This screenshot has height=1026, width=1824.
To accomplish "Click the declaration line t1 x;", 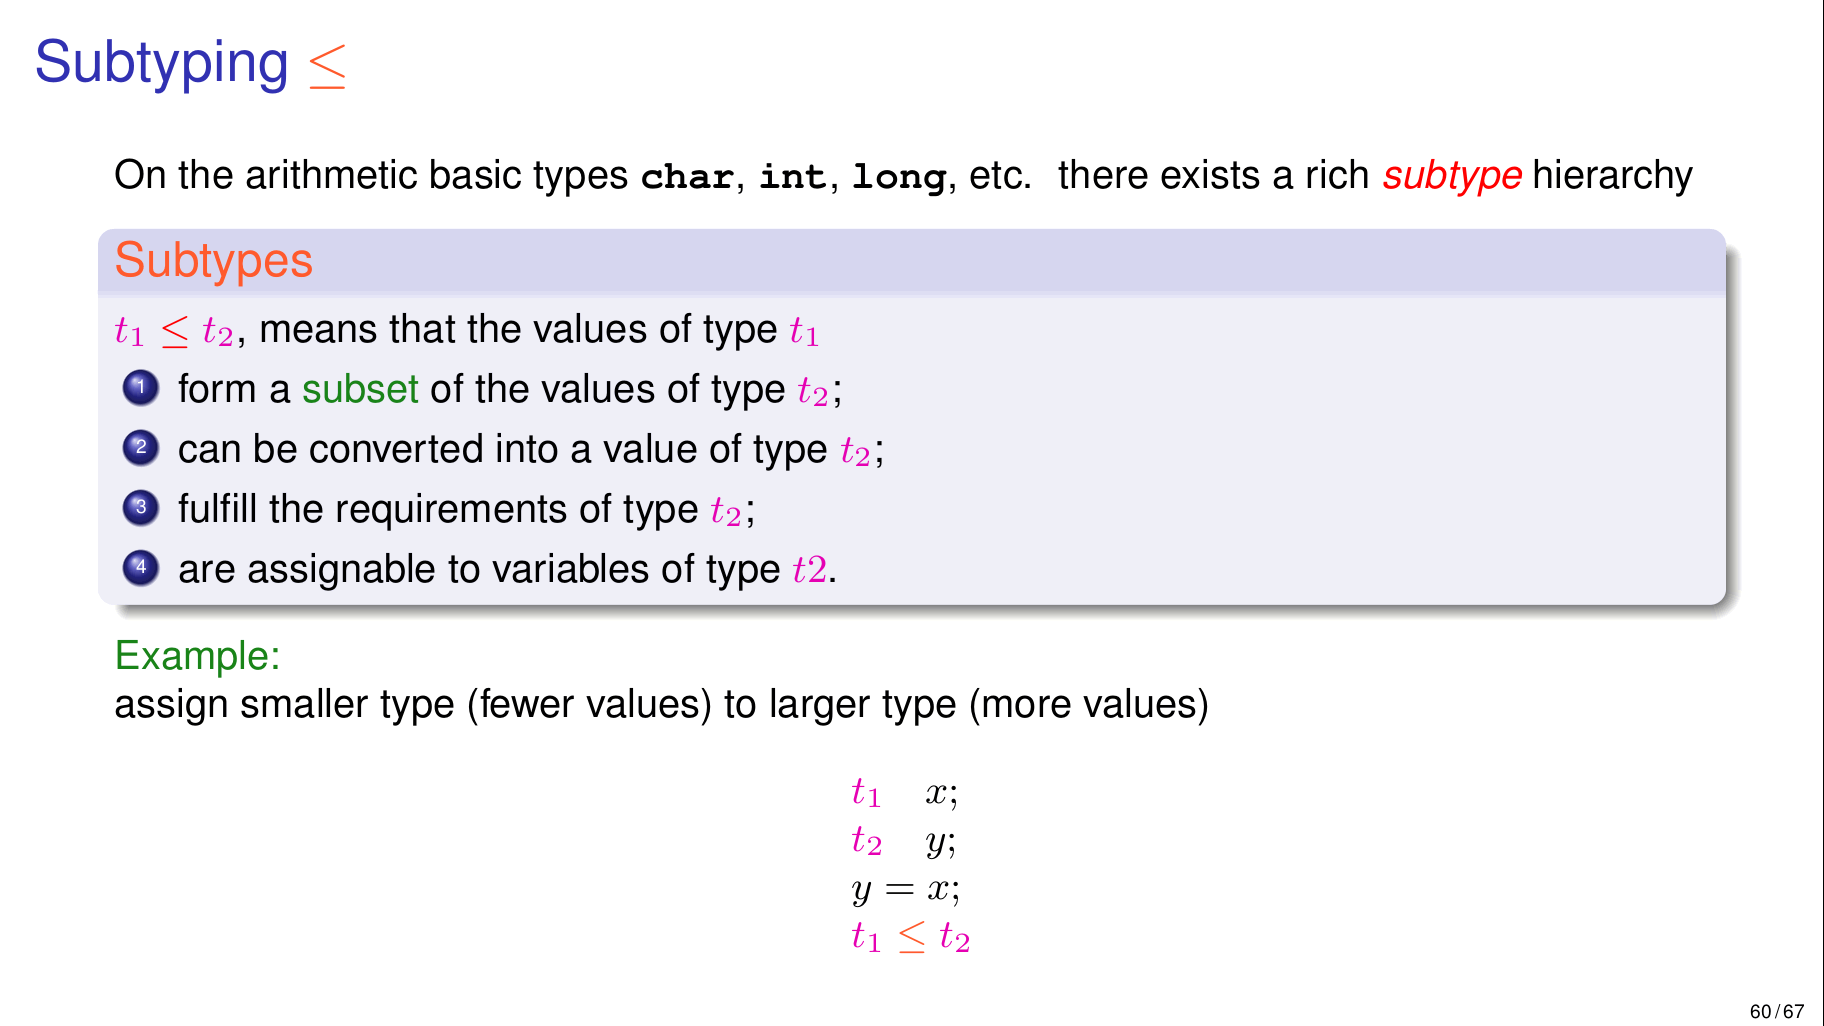I will [x=905, y=793].
